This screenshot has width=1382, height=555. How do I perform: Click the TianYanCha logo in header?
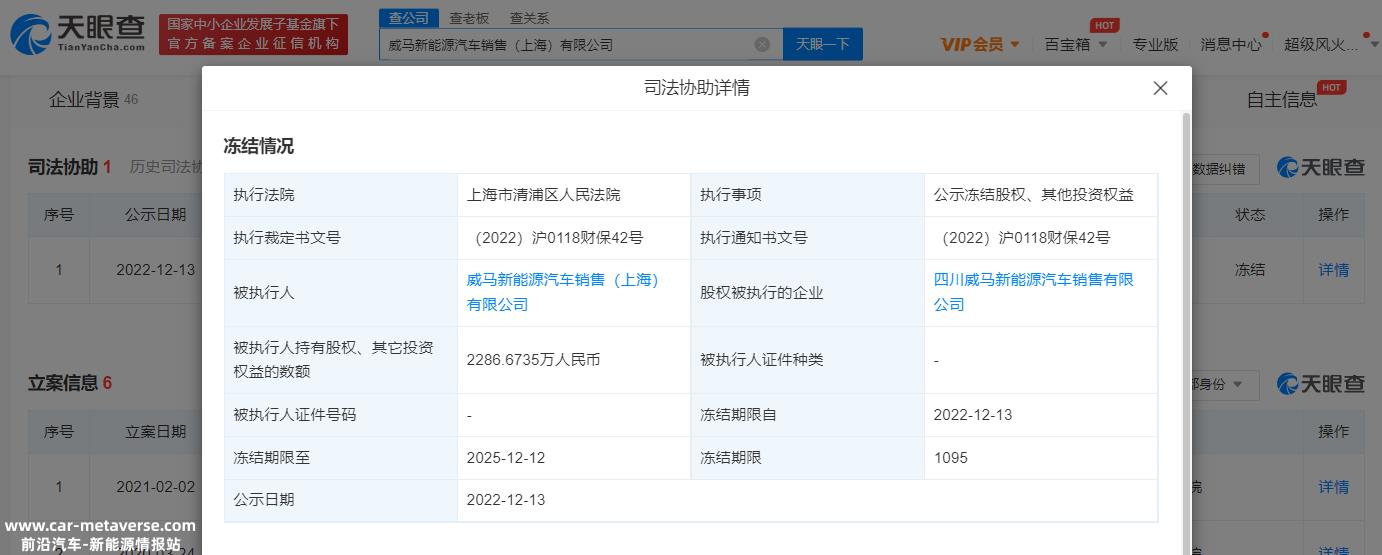78,33
